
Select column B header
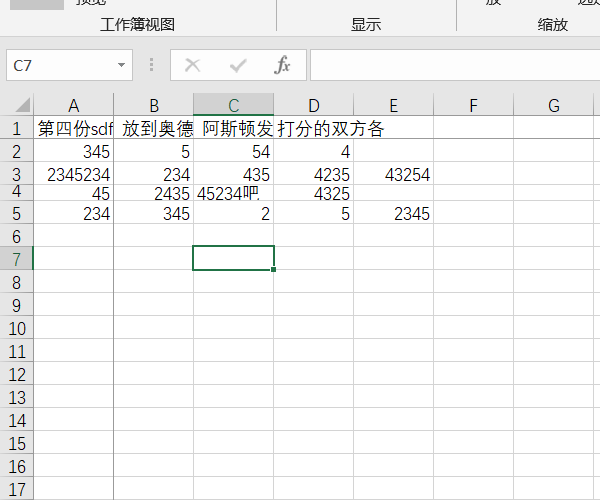point(153,105)
